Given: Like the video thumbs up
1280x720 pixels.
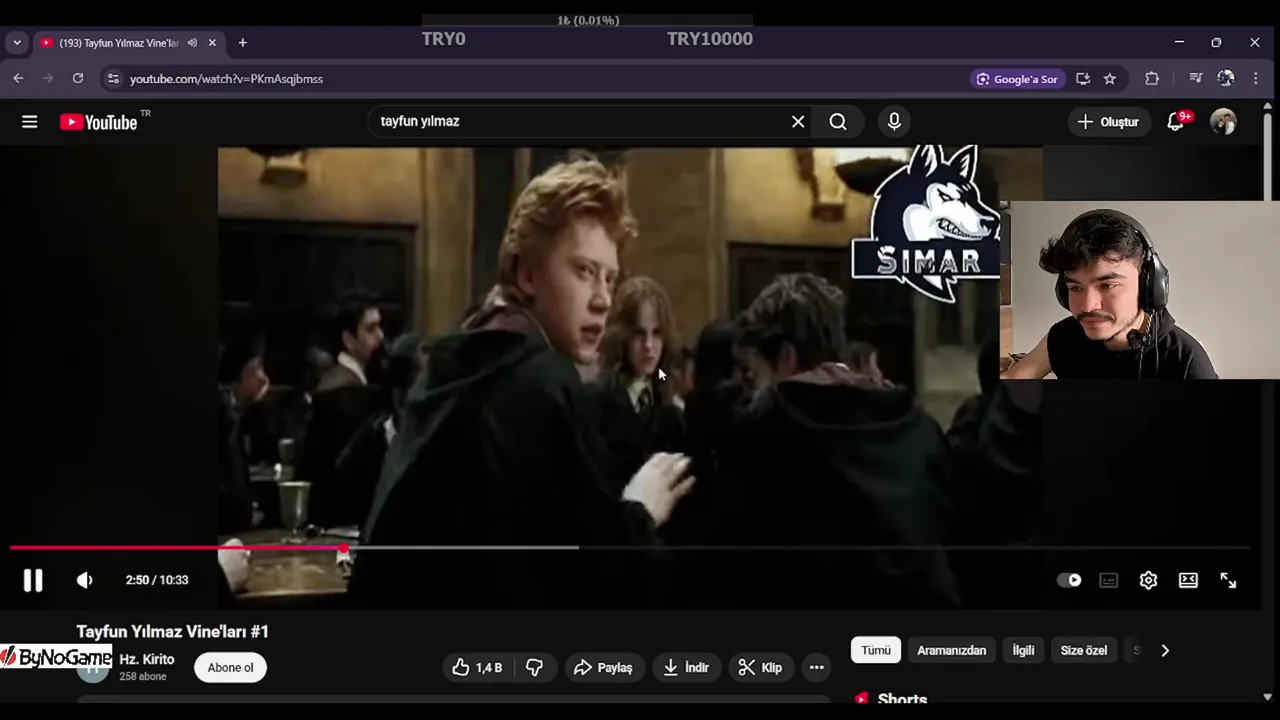Looking at the screenshot, I should pos(477,667).
